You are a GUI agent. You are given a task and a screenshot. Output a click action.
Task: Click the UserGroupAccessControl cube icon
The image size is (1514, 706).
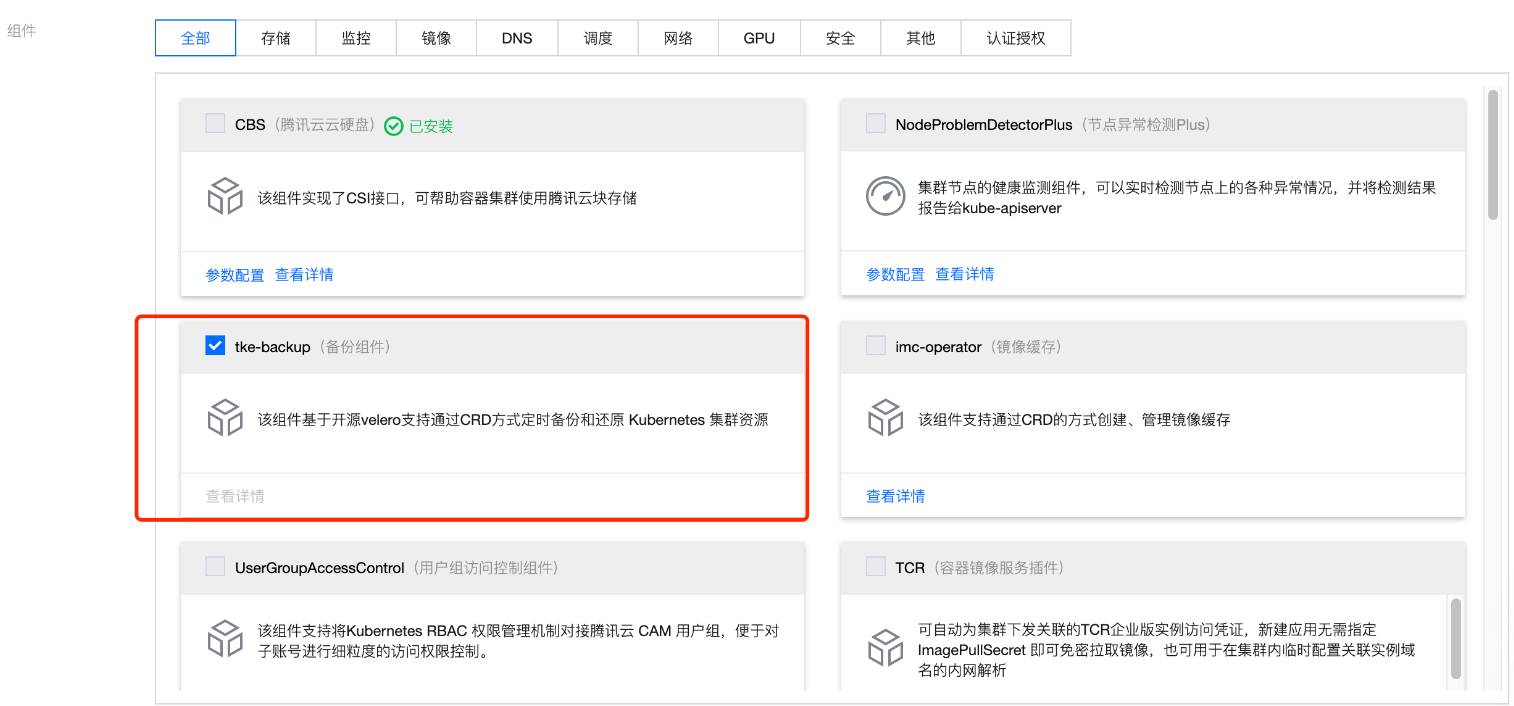coord(225,638)
